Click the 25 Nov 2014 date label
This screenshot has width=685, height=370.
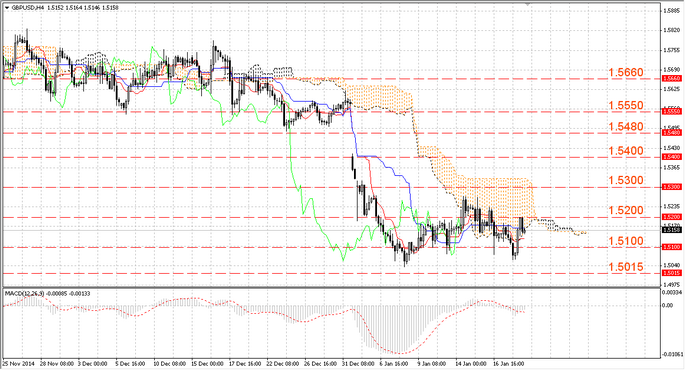click(x=18, y=363)
